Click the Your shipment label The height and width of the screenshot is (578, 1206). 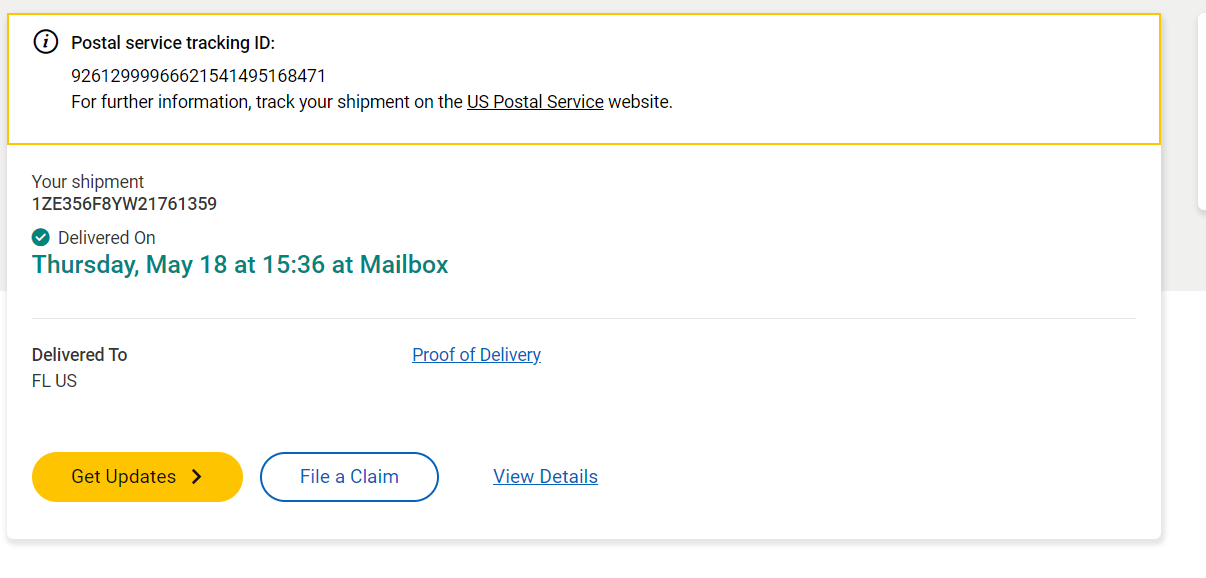(x=88, y=182)
